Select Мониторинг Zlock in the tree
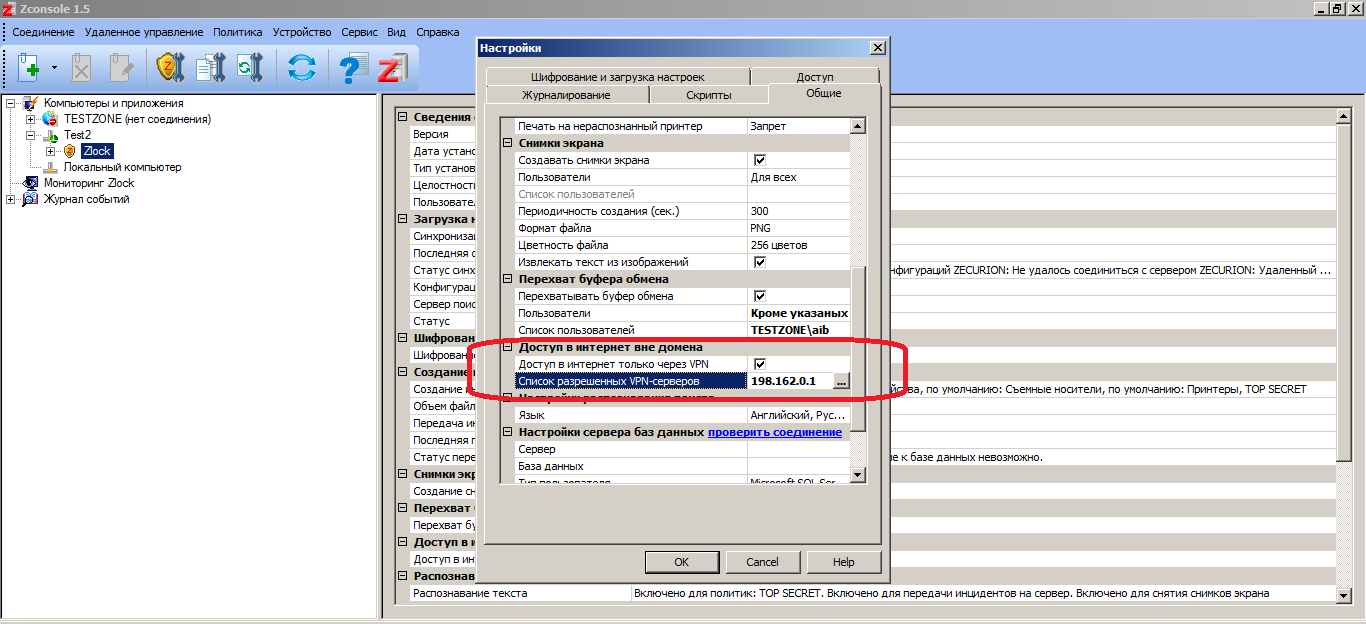Viewport: 1366px width, 624px height. (89, 183)
